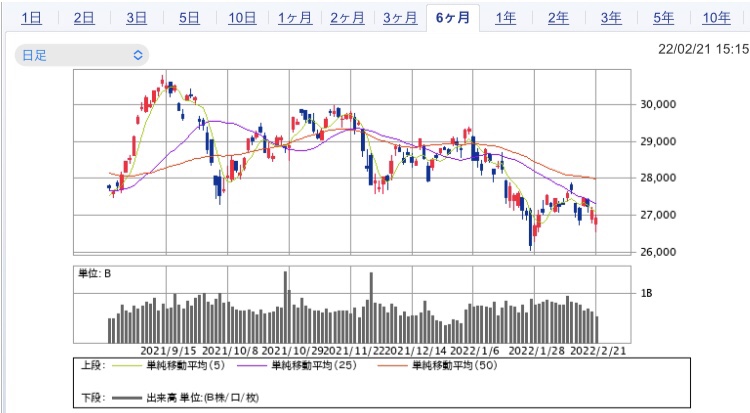Click the 2022/1/28 date label

click(536, 351)
